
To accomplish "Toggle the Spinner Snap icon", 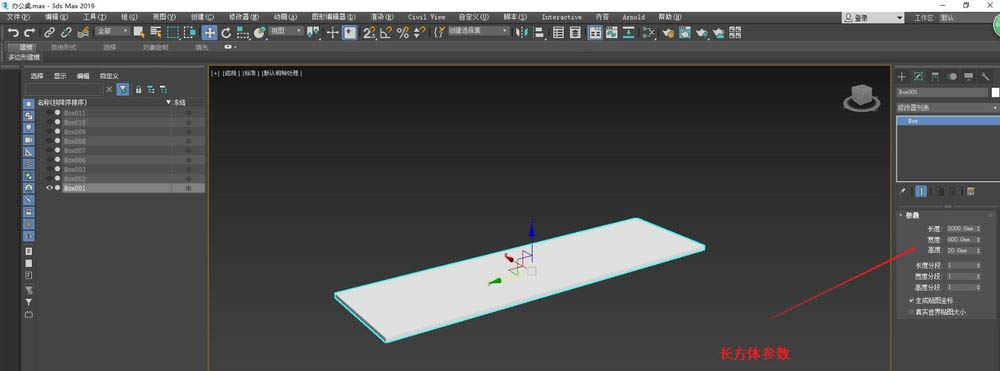I will click(x=419, y=33).
